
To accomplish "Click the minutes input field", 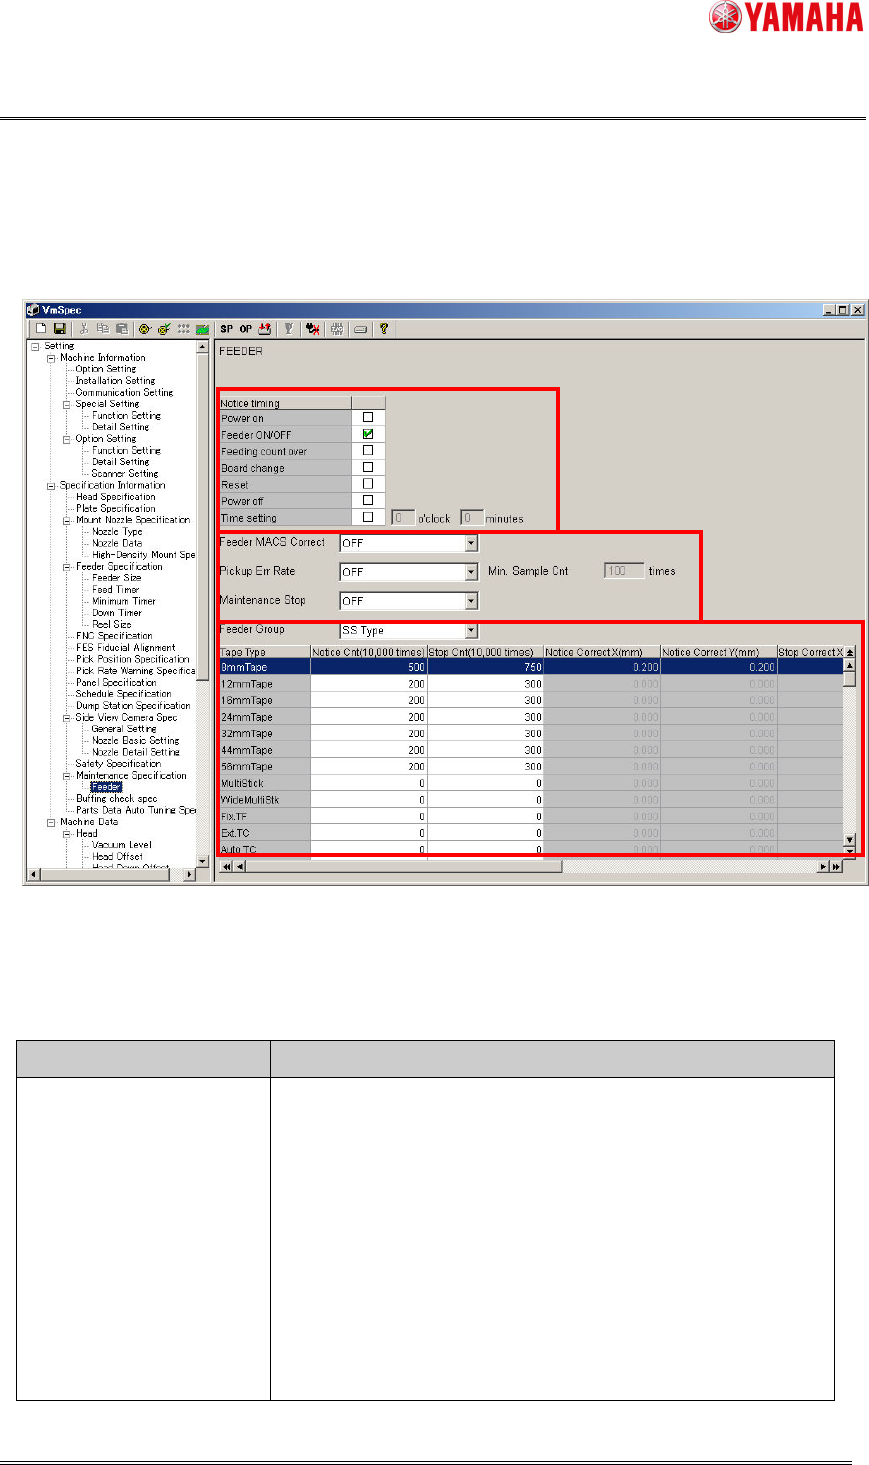I will pos(472,518).
